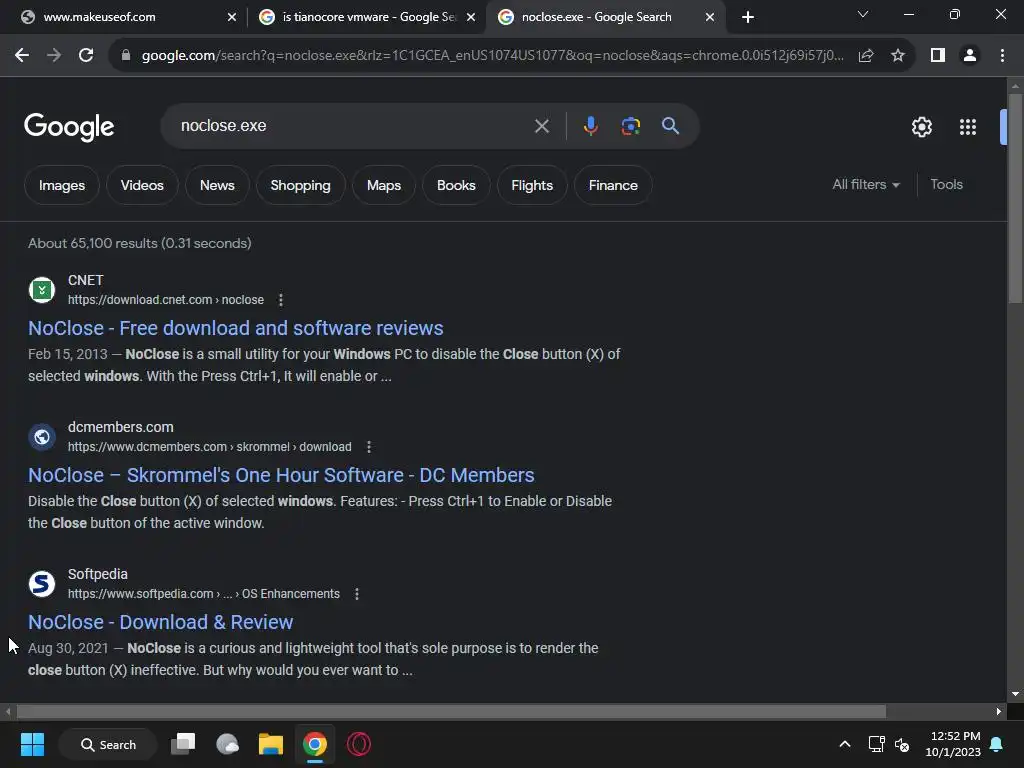Open the weather widget cloud icon
1024x768 pixels.
tap(227, 744)
